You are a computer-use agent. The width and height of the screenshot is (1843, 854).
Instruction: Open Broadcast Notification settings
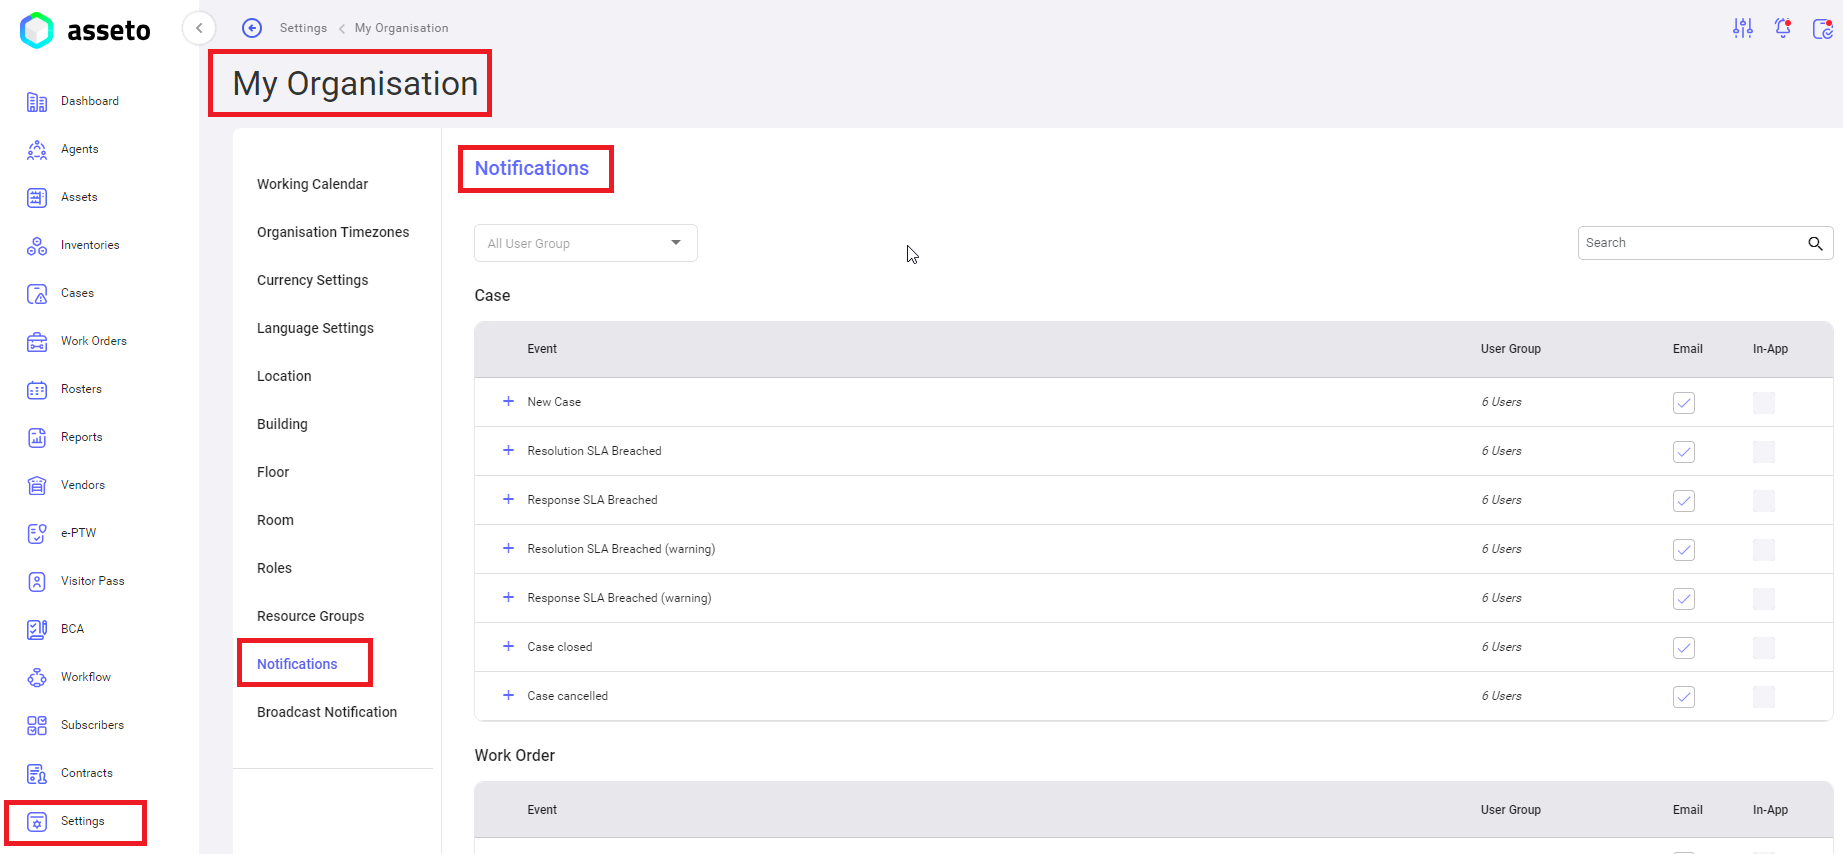(327, 712)
